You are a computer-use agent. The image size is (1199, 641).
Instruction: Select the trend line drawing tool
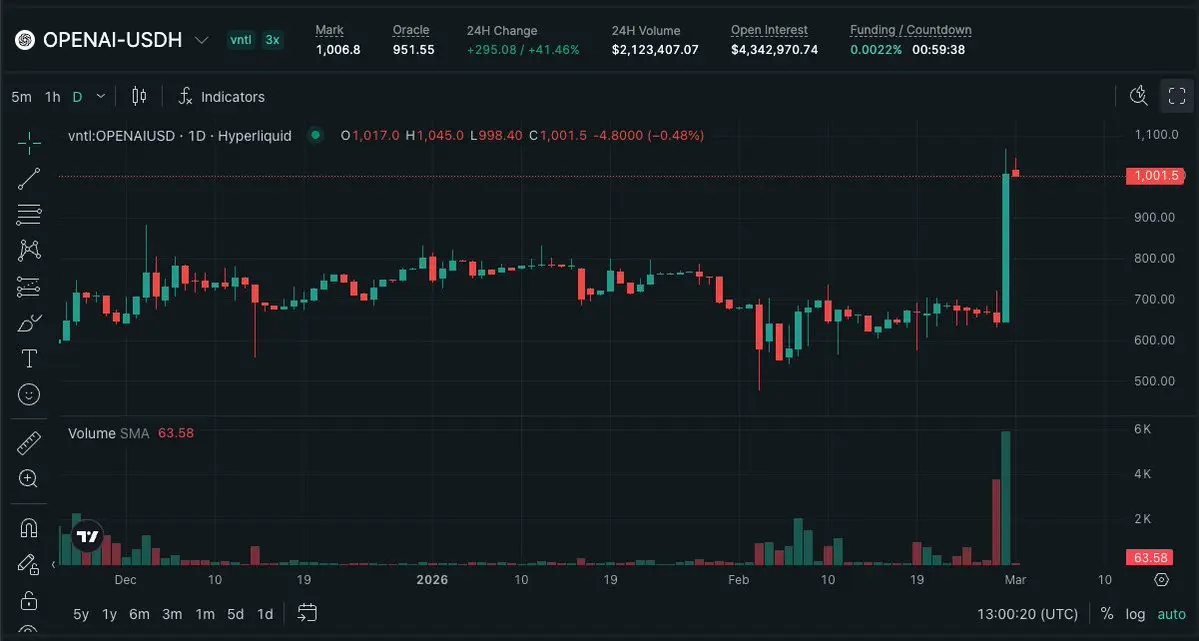coord(29,179)
